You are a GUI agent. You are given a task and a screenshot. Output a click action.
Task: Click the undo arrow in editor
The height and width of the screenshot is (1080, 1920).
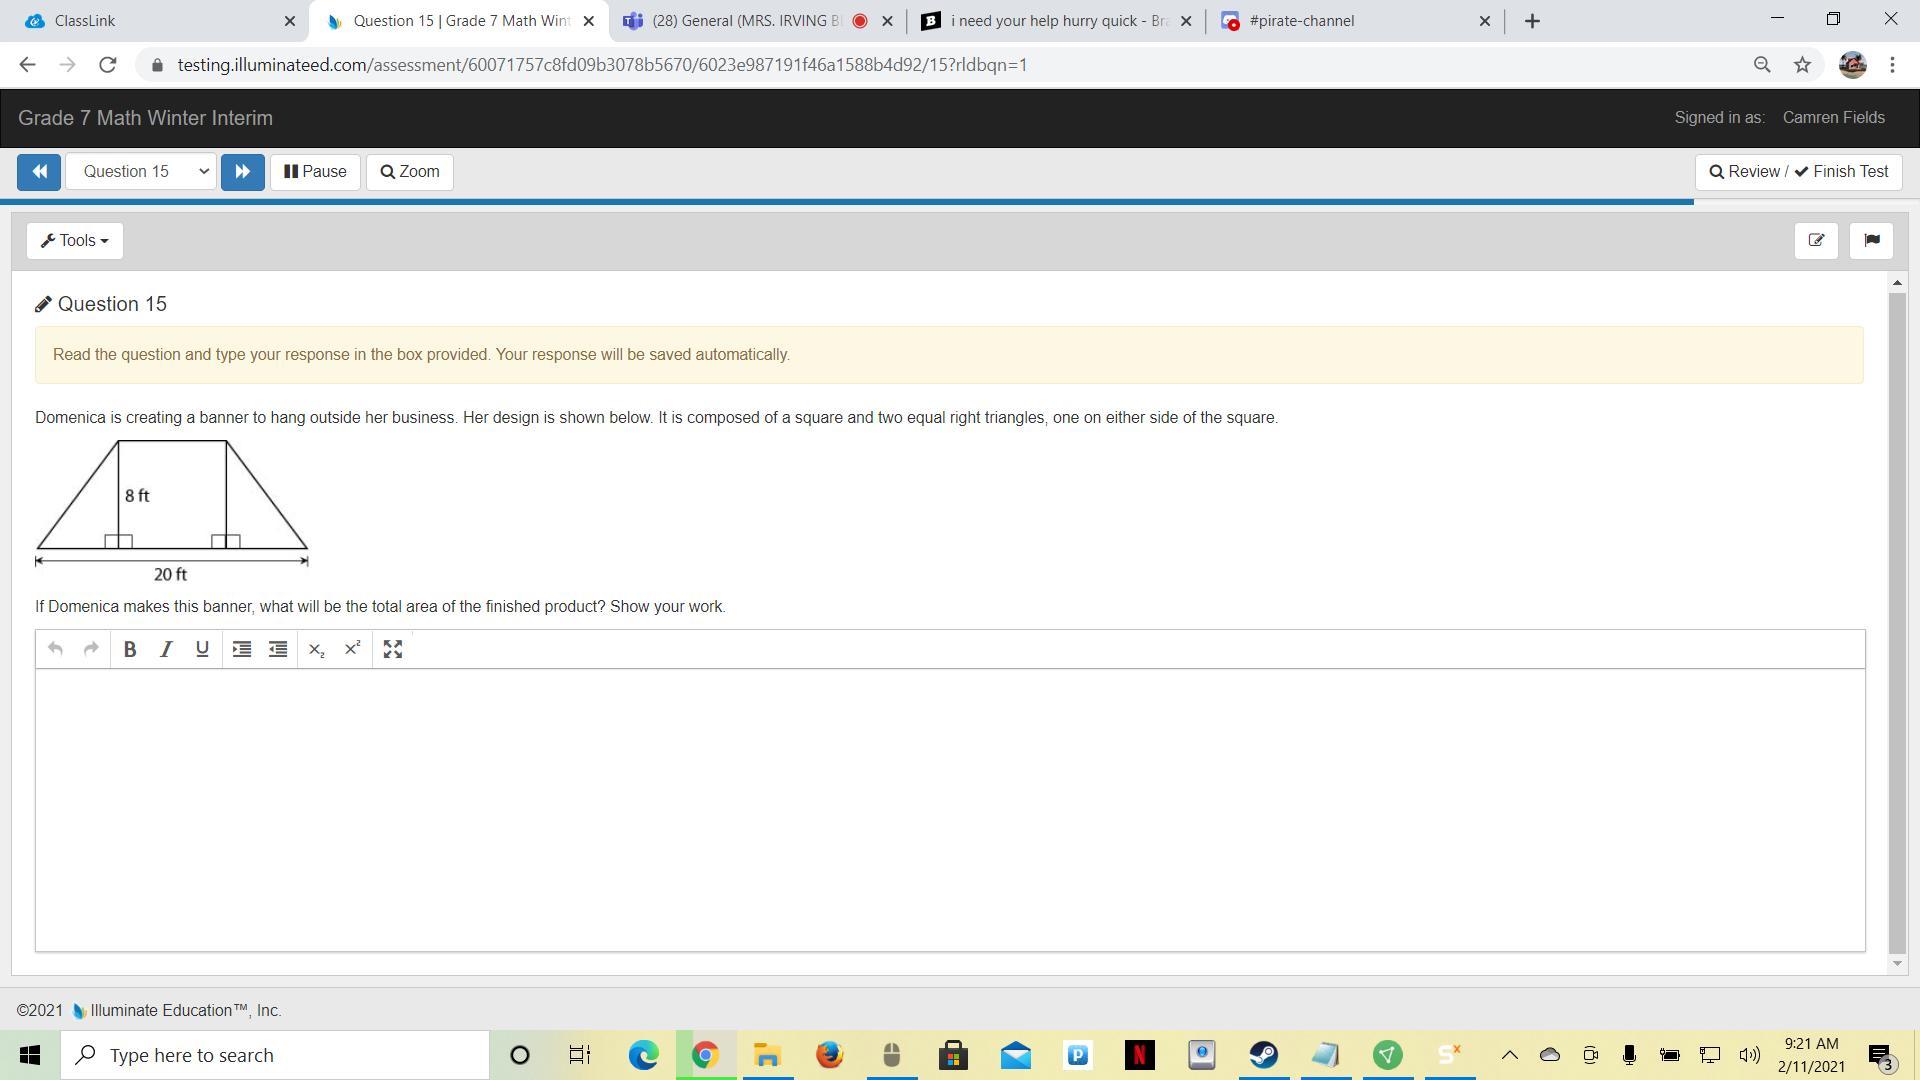(x=55, y=649)
